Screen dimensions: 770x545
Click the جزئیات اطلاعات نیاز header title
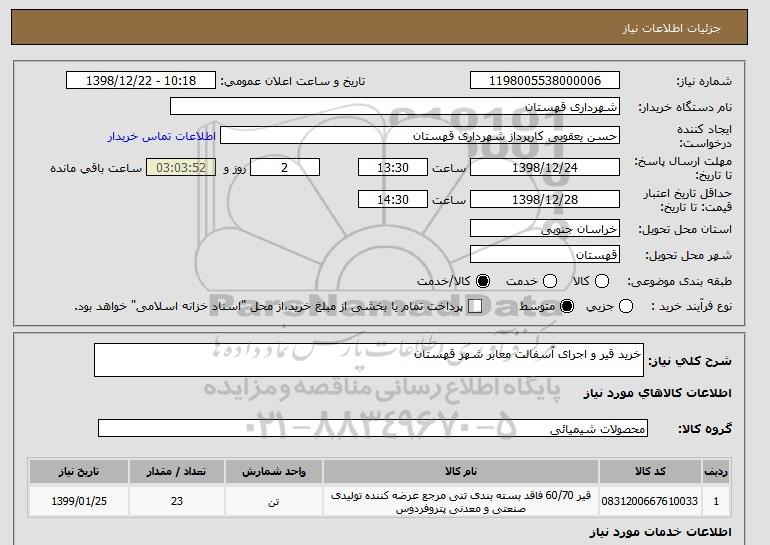click(x=671, y=28)
